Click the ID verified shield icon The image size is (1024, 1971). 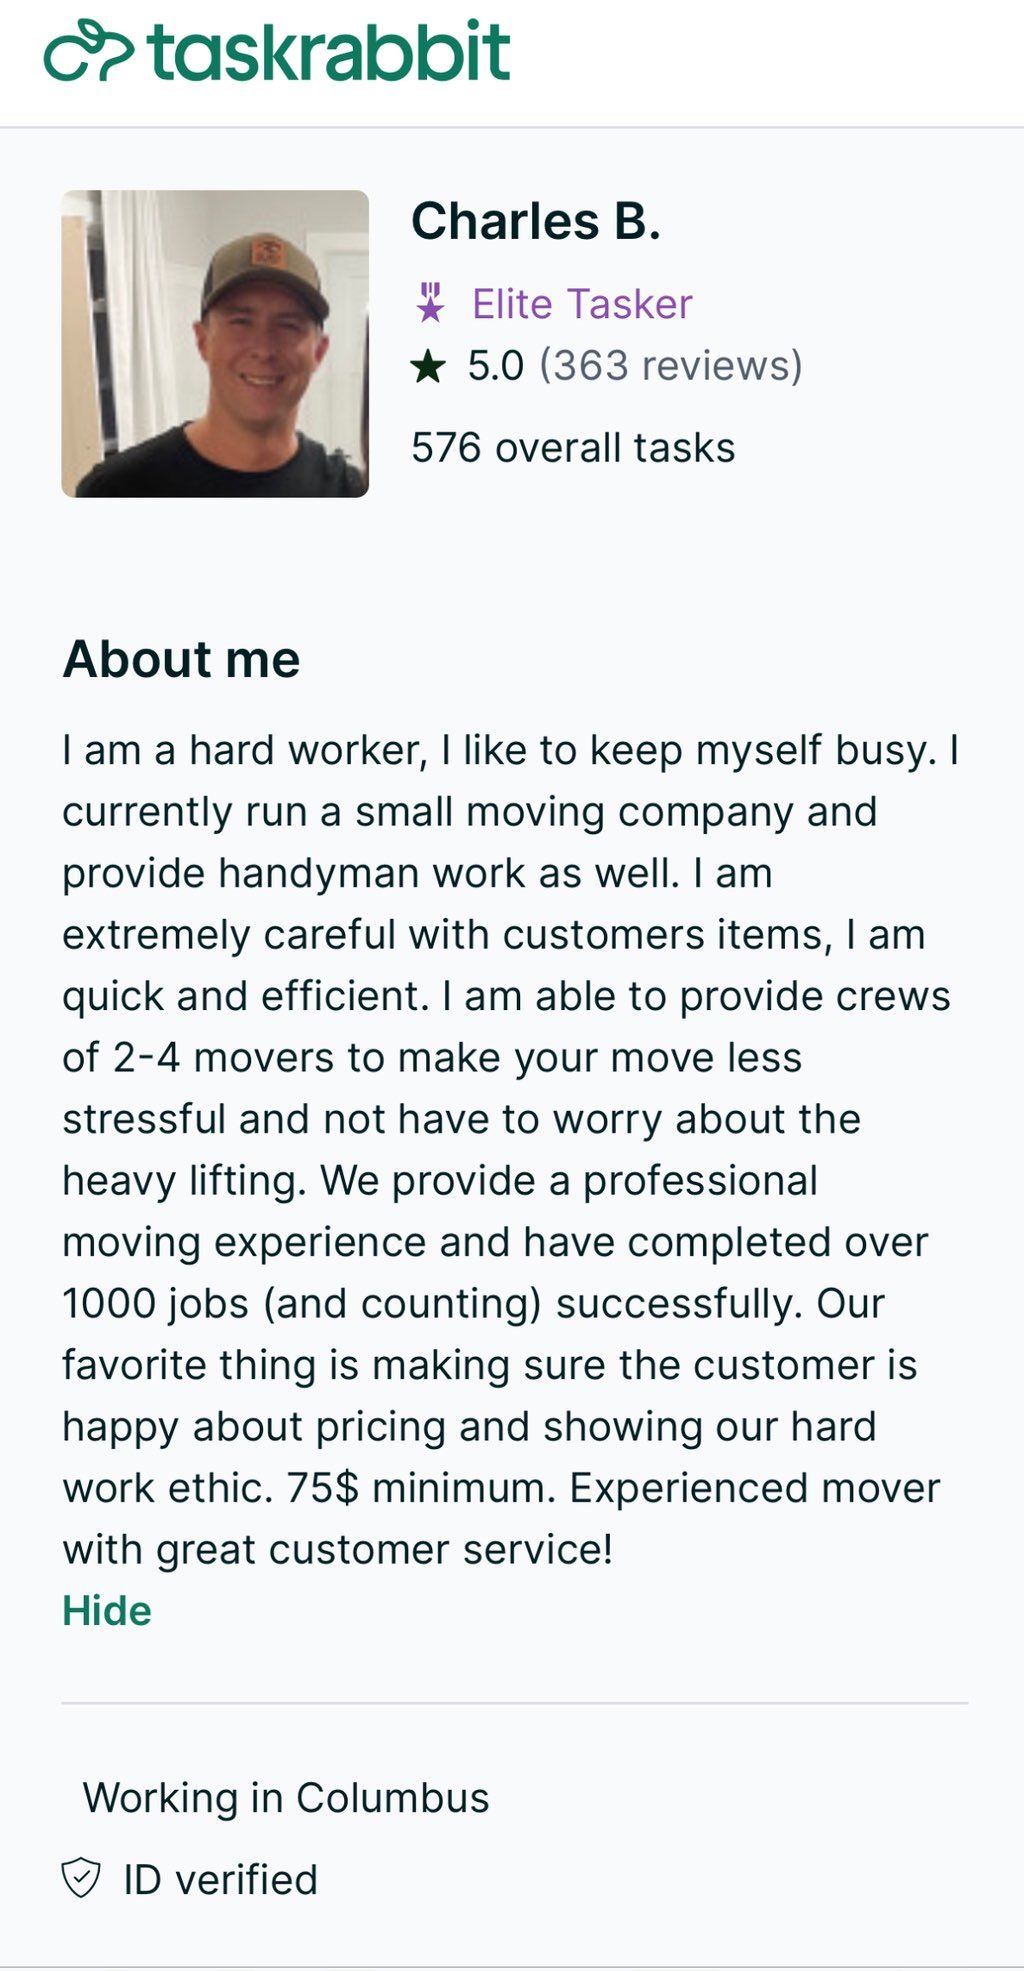pyautogui.click(x=81, y=1878)
